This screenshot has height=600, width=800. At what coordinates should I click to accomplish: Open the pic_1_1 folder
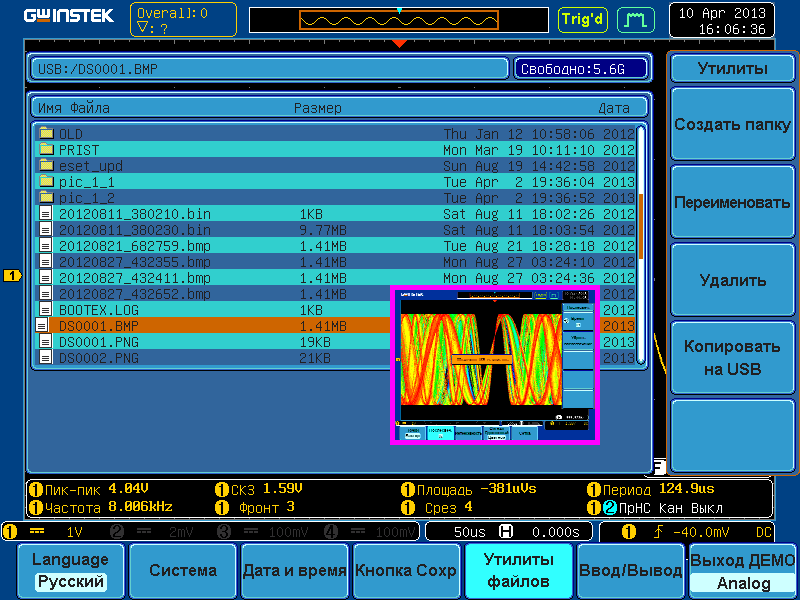85,182
